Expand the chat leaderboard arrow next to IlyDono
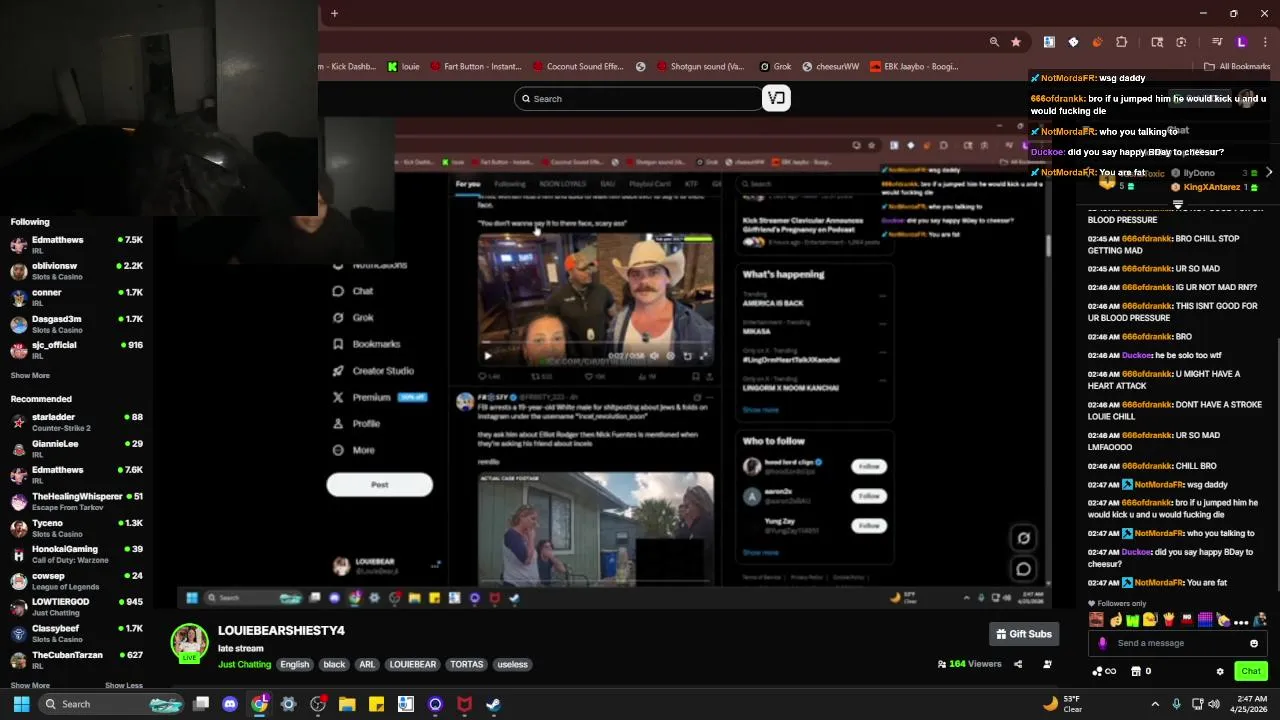 coord(1269,173)
